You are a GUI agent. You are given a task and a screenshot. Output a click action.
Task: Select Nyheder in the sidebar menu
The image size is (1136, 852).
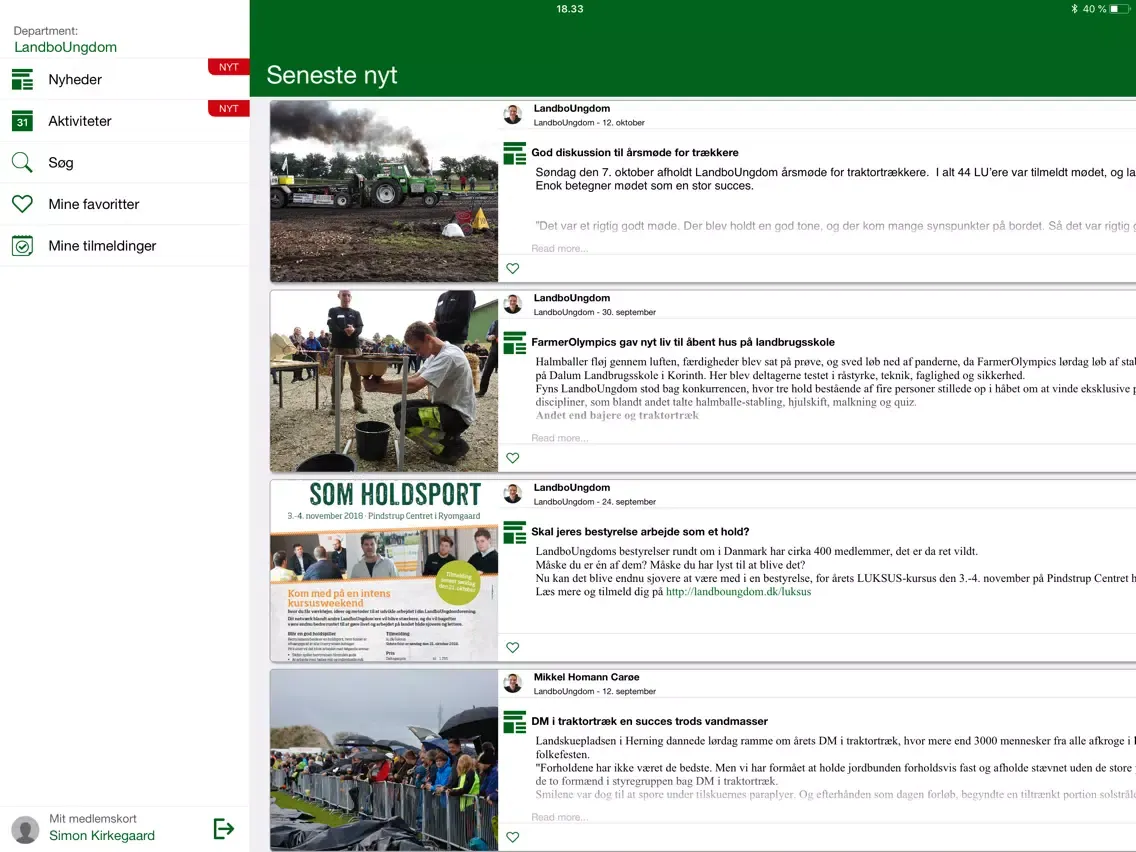(x=125, y=80)
